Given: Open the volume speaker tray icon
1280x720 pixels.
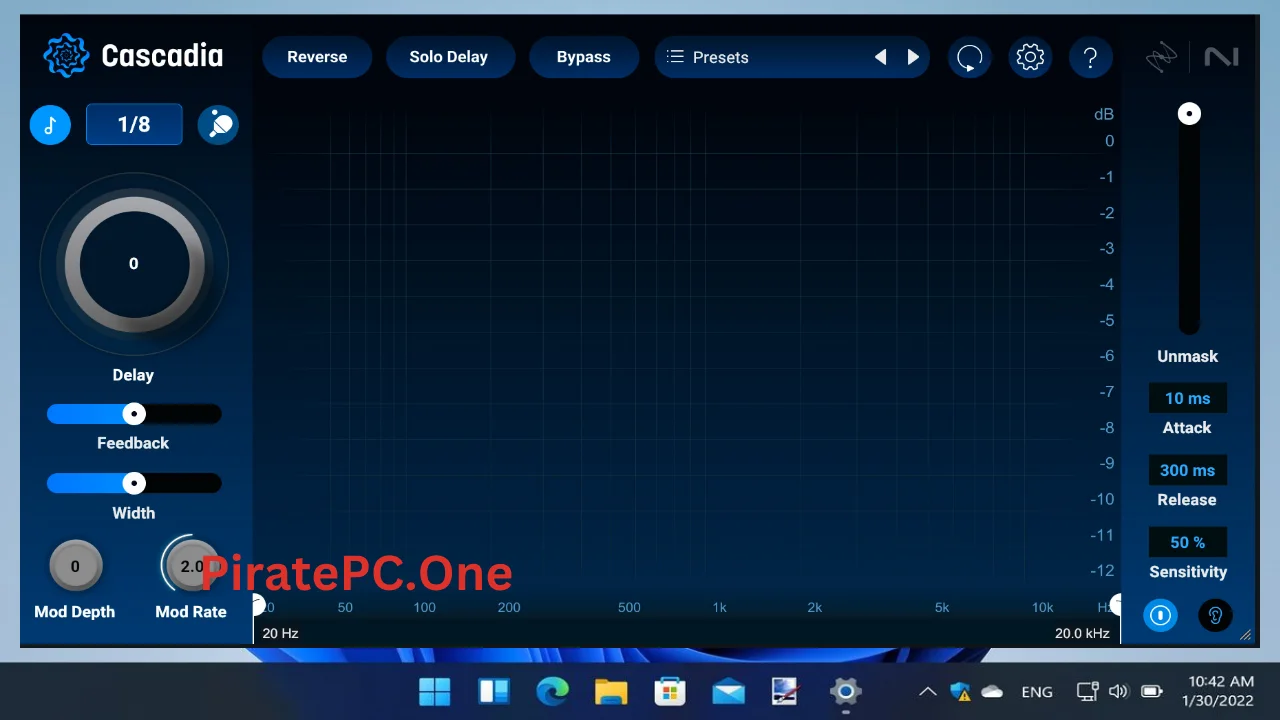Looking at the screenshot, I should coord(1119,691).
